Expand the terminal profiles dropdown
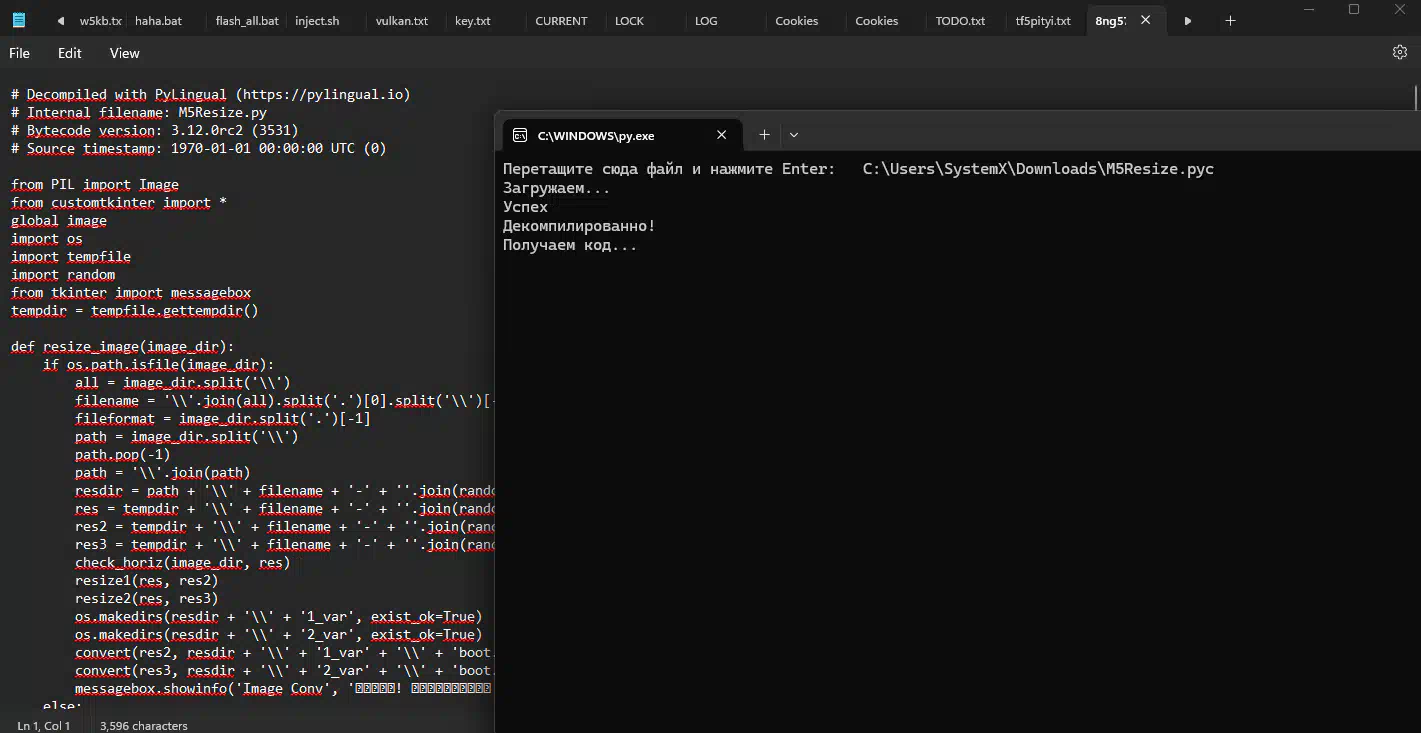 coord(794,135)
